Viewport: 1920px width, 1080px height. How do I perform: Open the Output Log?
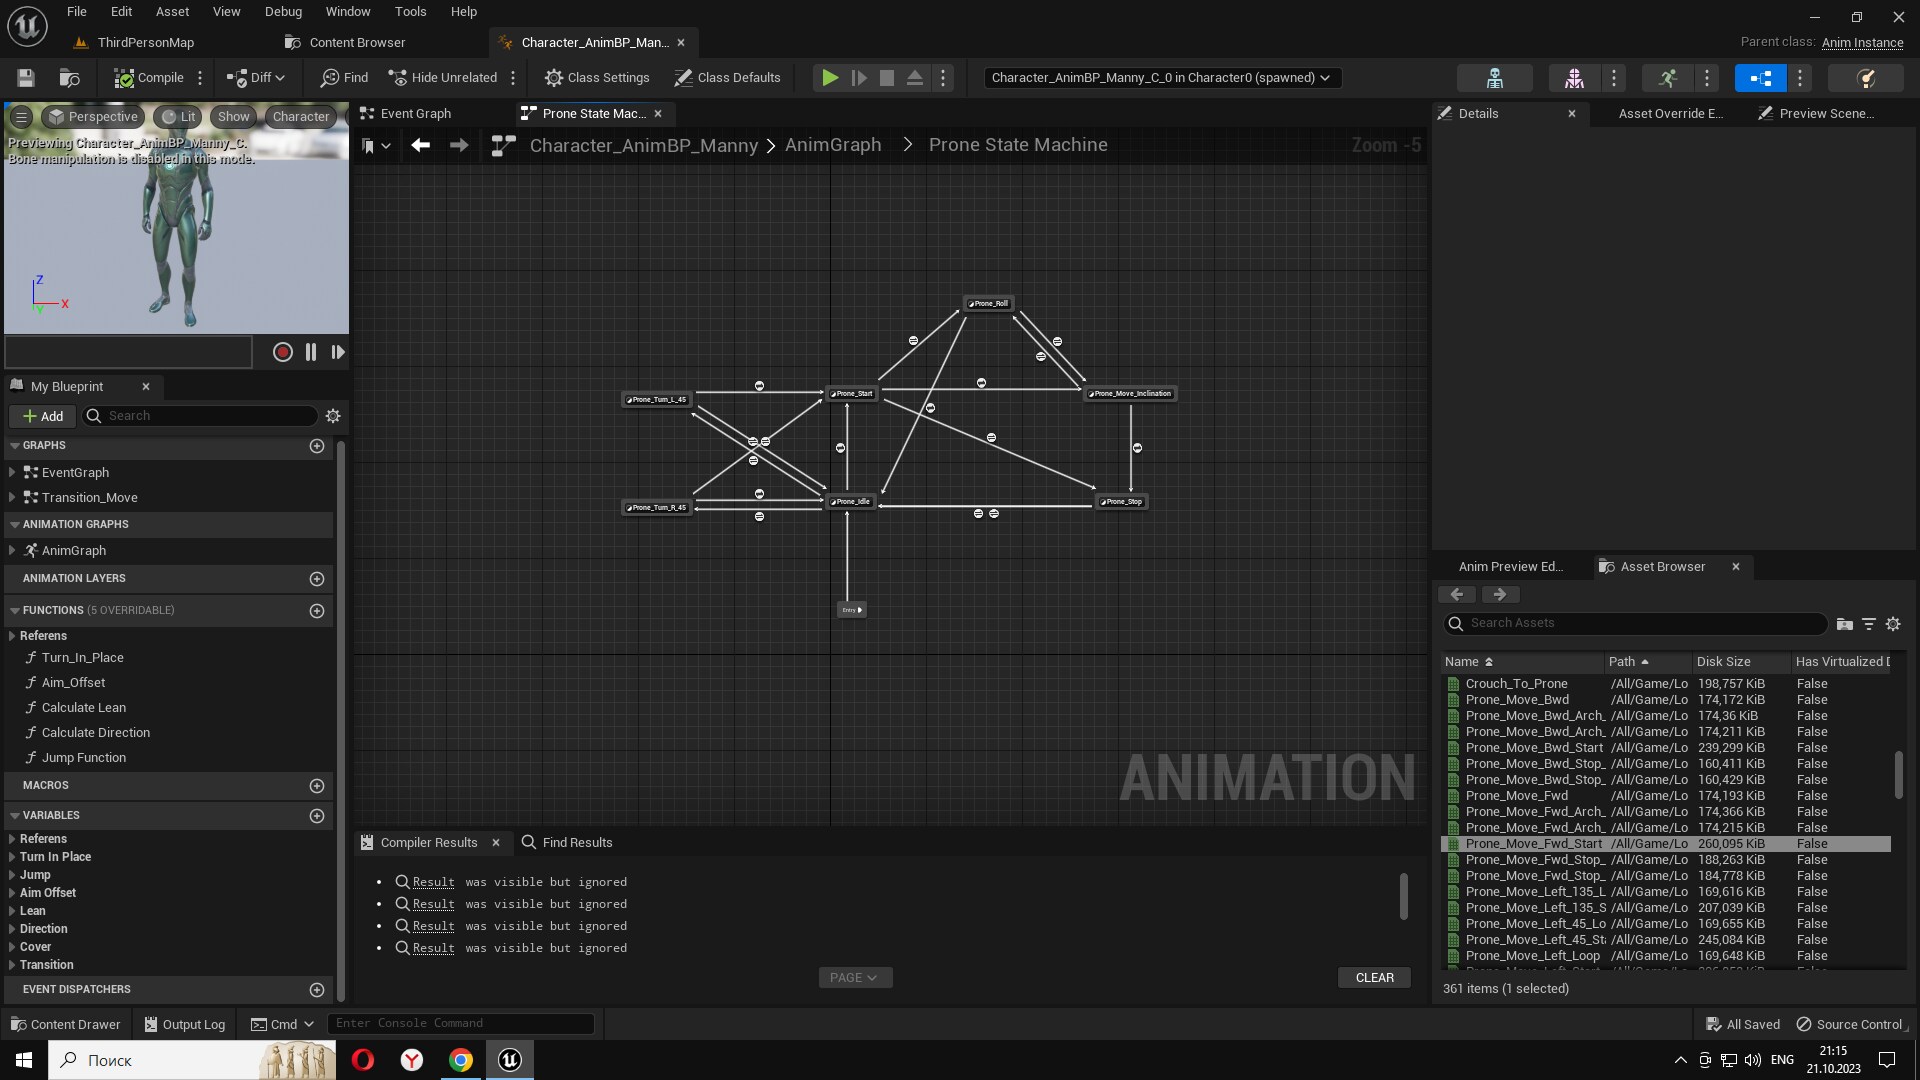[x=184, y=1024]
